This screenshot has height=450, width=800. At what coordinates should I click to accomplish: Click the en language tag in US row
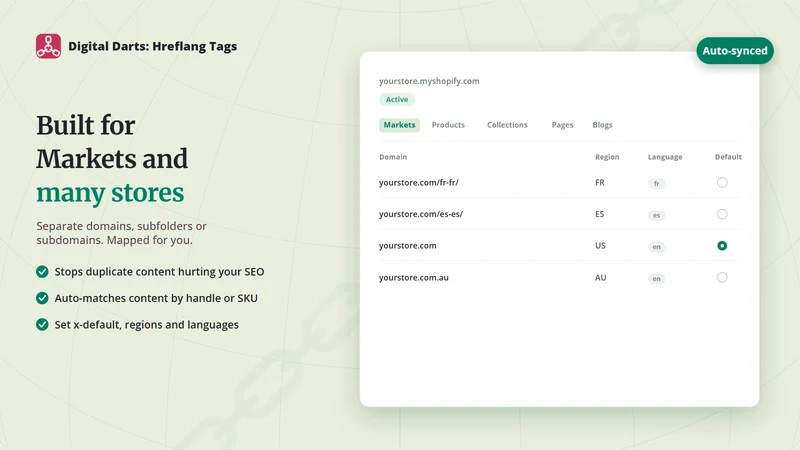click(x=657, y=247)
